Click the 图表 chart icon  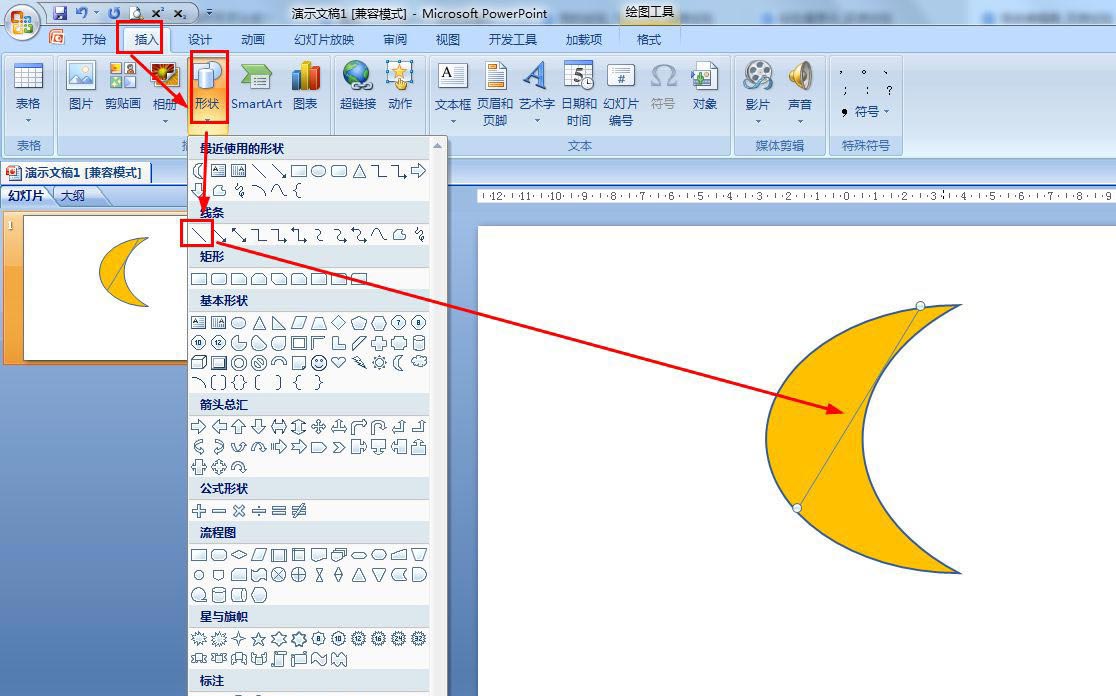pyautogui.click(x=305, y=86)
